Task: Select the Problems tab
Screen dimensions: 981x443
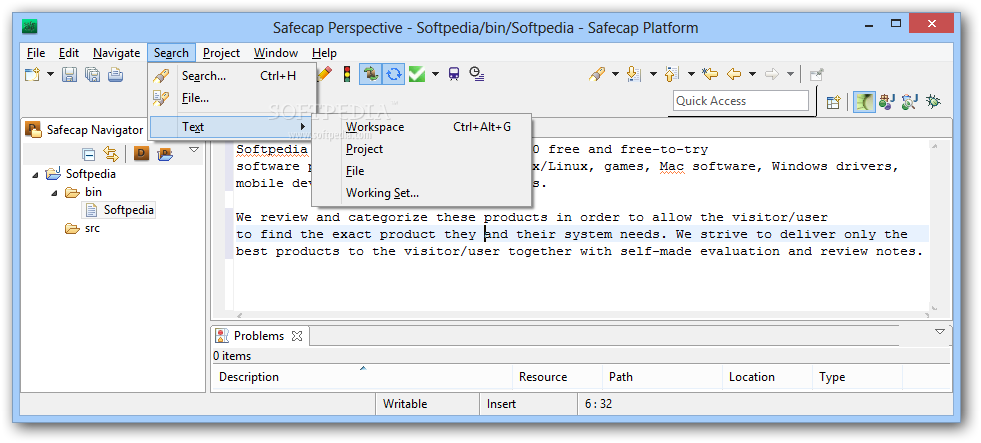Action: point(259,336)
